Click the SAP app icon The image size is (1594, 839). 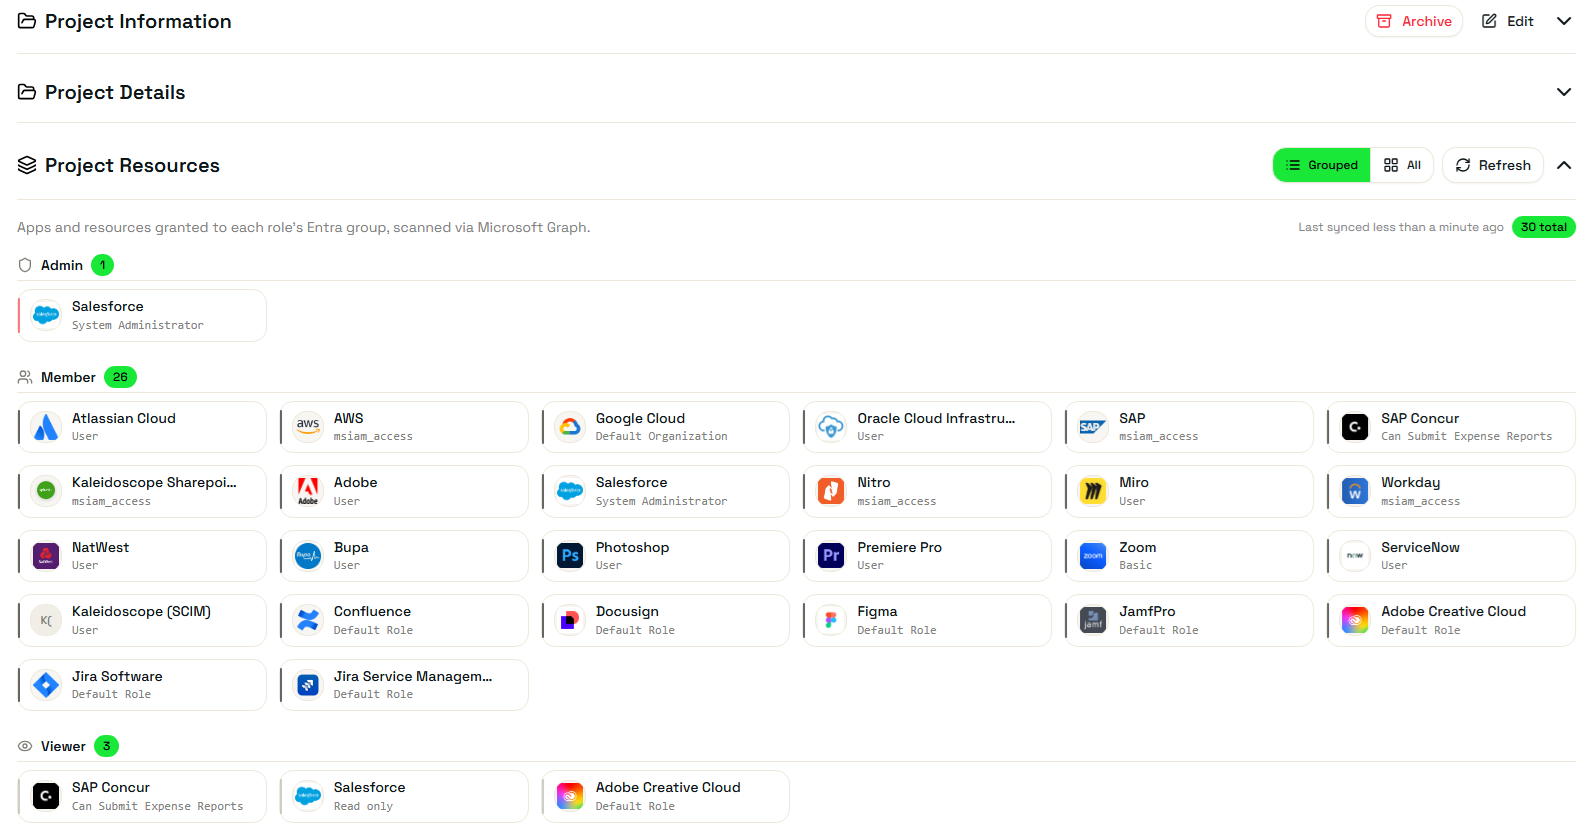pyautogui.click(x=1093, y=427)
